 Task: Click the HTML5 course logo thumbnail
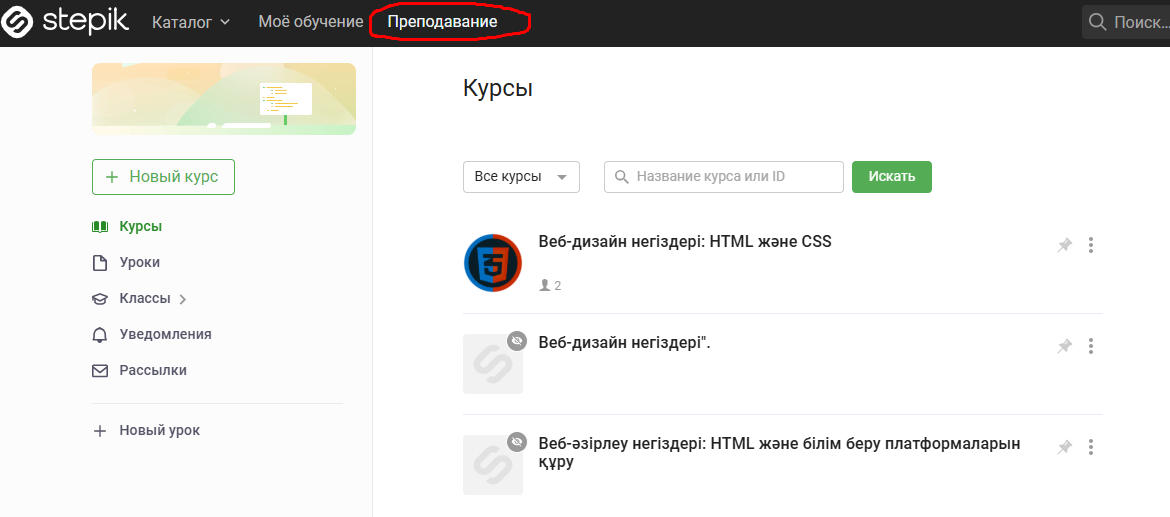[x=493, y=263]
